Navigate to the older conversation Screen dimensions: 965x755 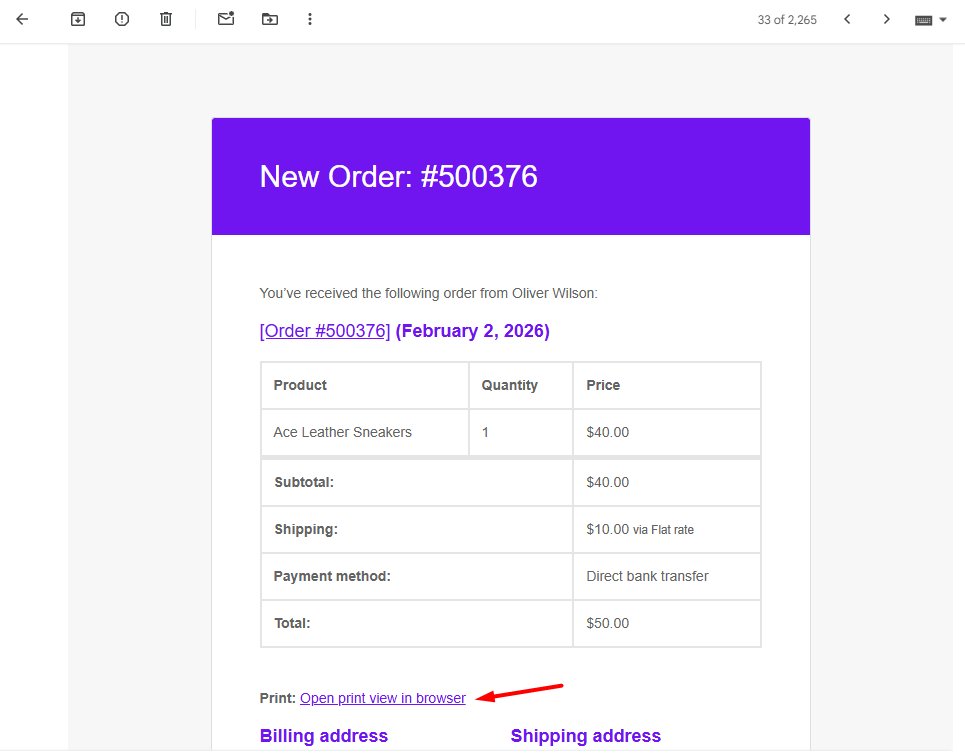[x=886, y=19]
